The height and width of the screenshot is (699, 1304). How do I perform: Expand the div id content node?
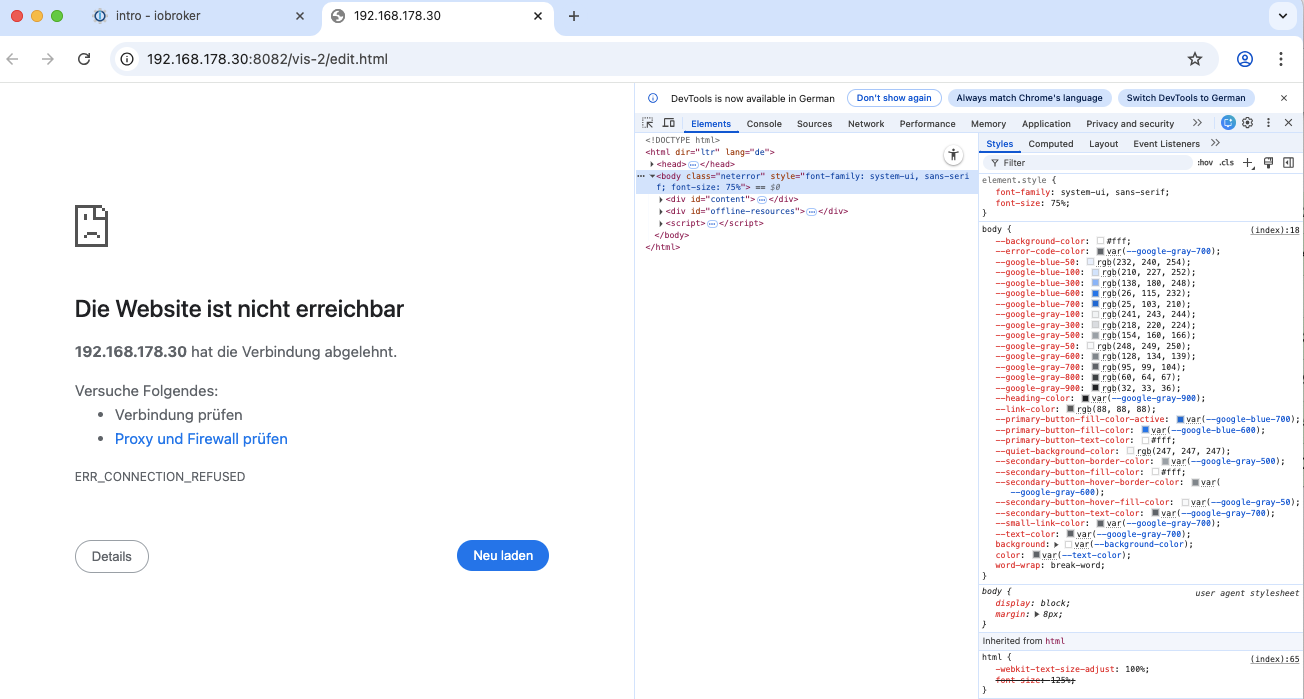tap(661, 199)
